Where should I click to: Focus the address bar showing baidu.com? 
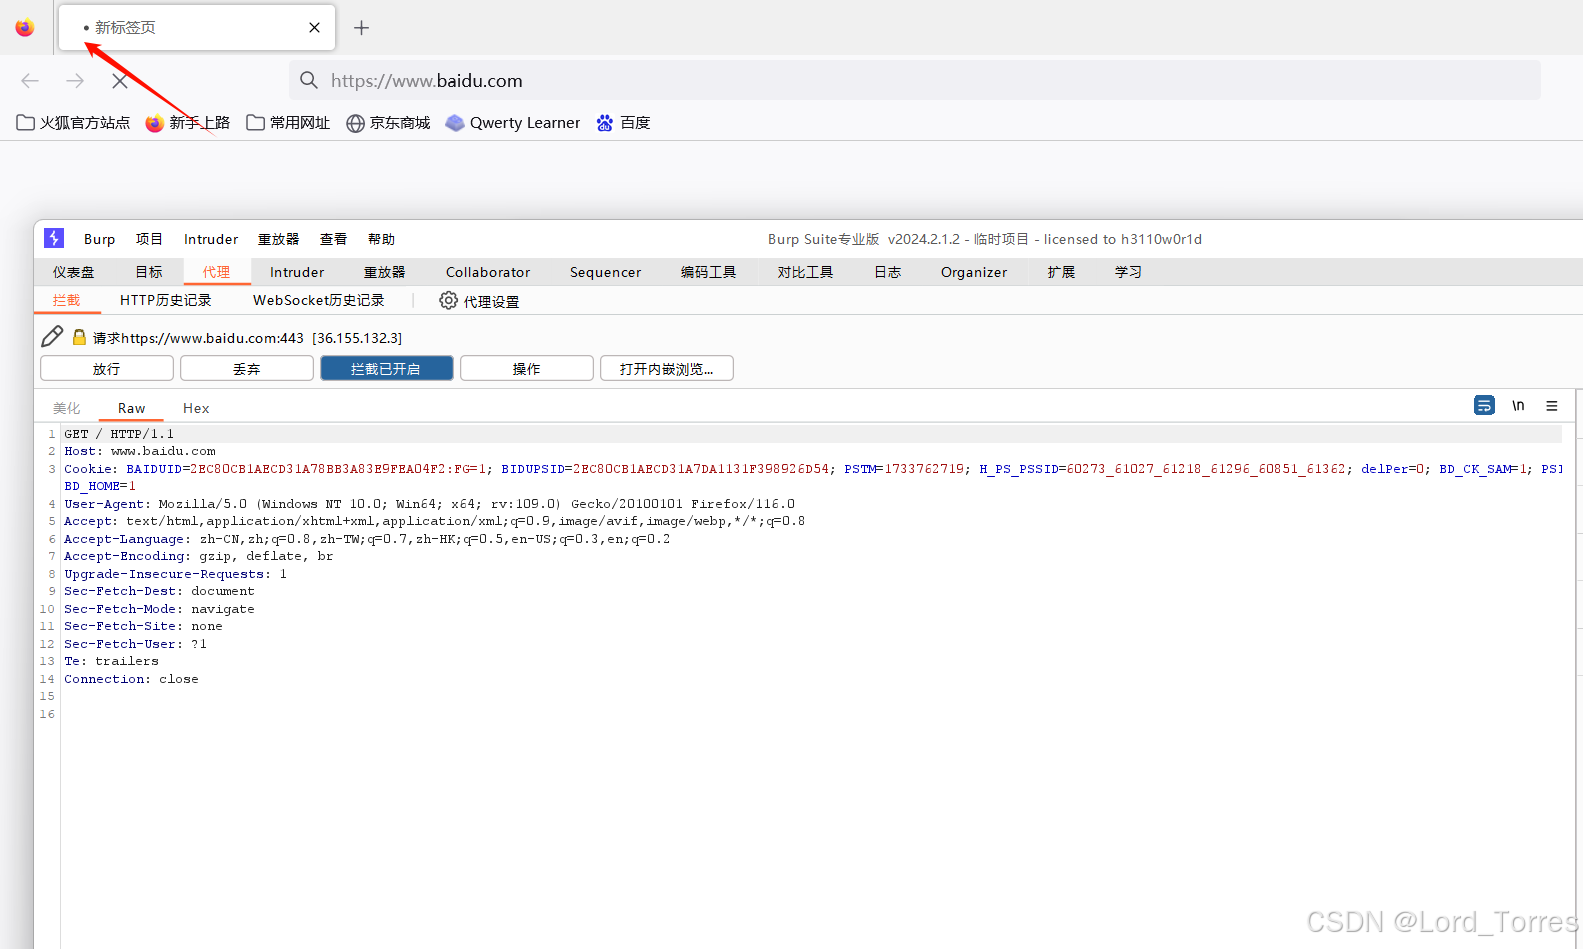click(x=915, y=80)
